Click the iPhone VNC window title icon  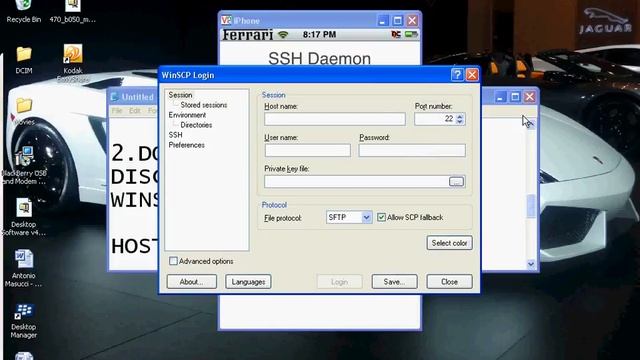(x=226, y=20)
